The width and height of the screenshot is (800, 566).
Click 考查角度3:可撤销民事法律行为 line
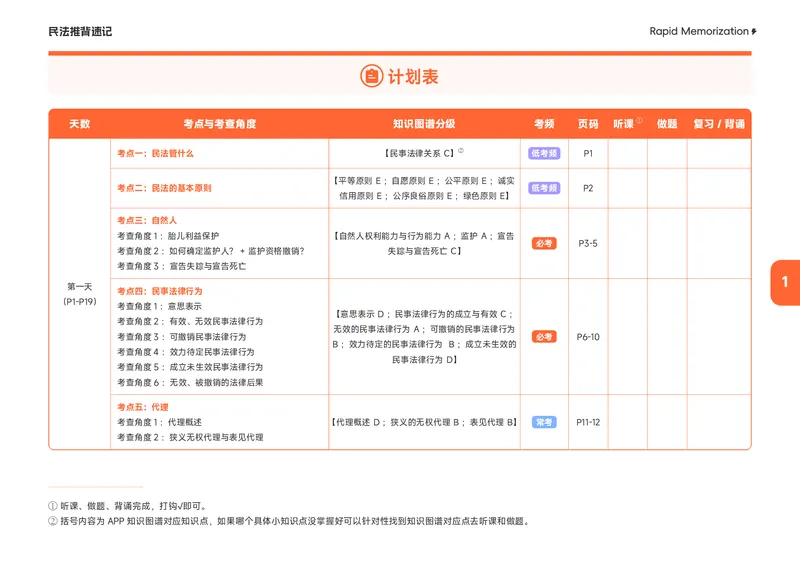[x=181, y=337]
